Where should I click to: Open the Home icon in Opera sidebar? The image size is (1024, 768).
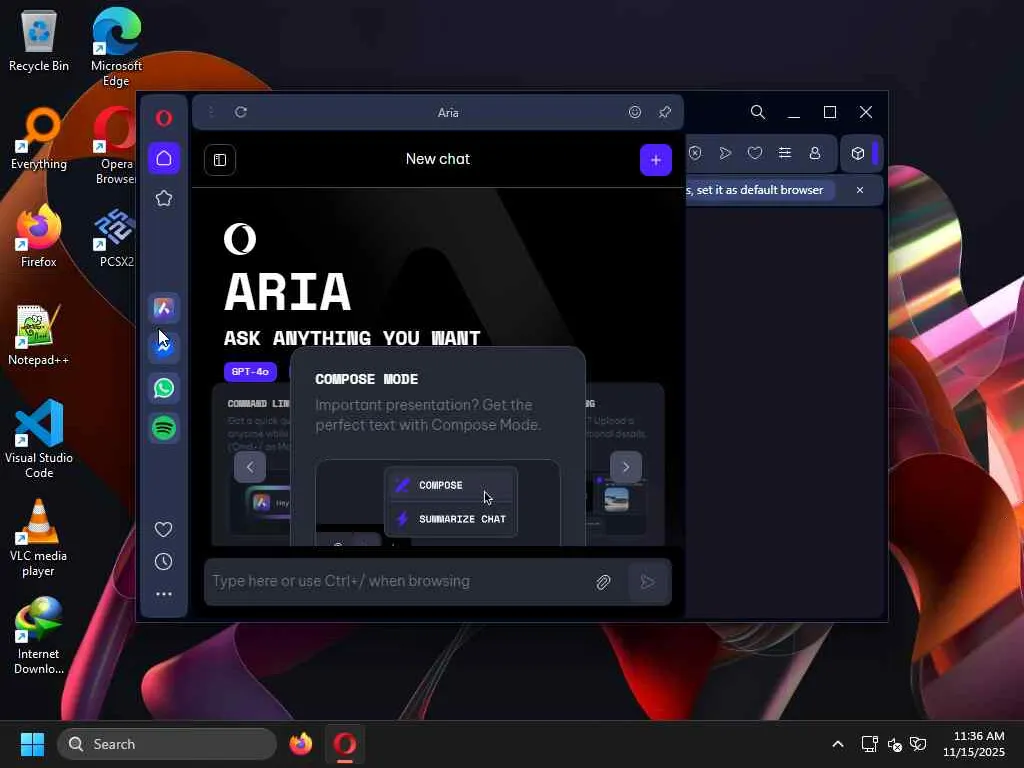coord(163,158)
